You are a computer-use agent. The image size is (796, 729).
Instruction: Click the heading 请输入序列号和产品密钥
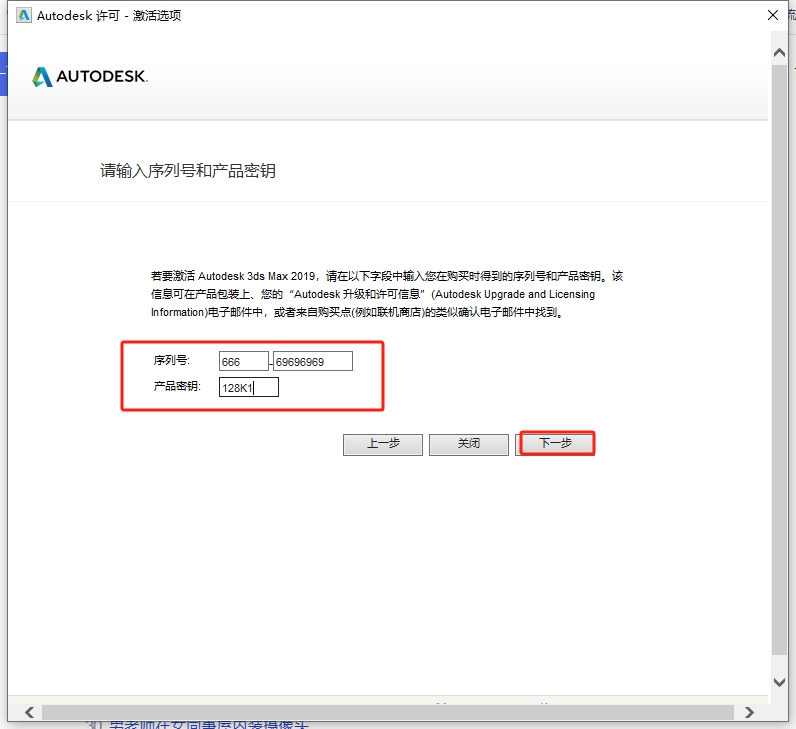coord(188,171)
